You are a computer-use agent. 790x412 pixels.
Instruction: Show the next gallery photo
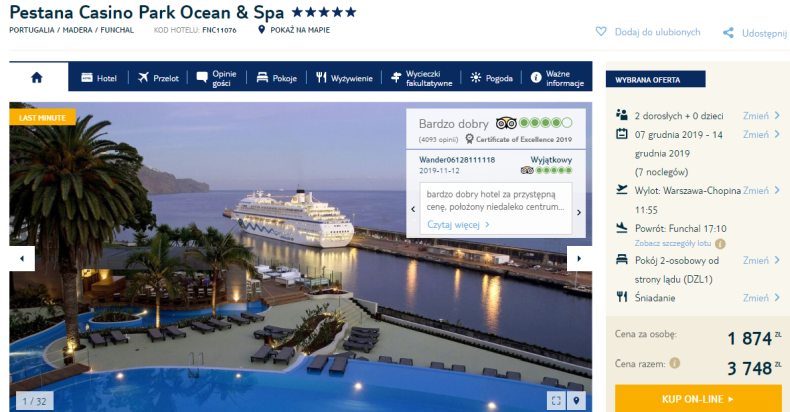[x=579, y=258]
